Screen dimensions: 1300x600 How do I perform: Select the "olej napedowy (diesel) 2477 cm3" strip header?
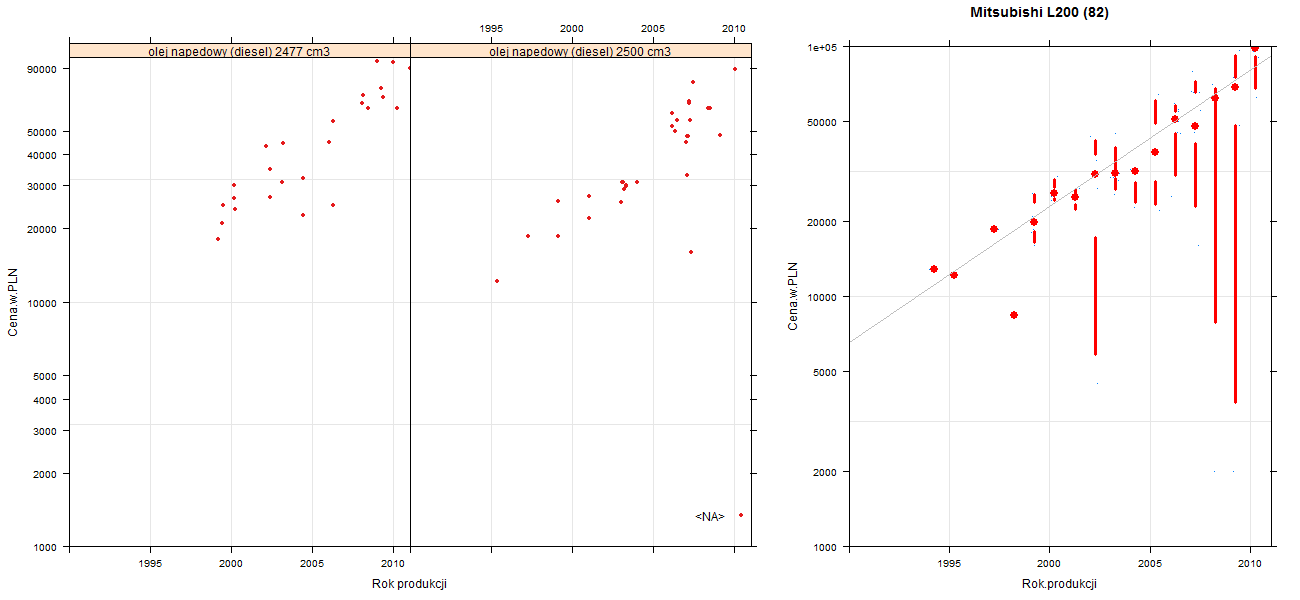(x=240, y=51)
